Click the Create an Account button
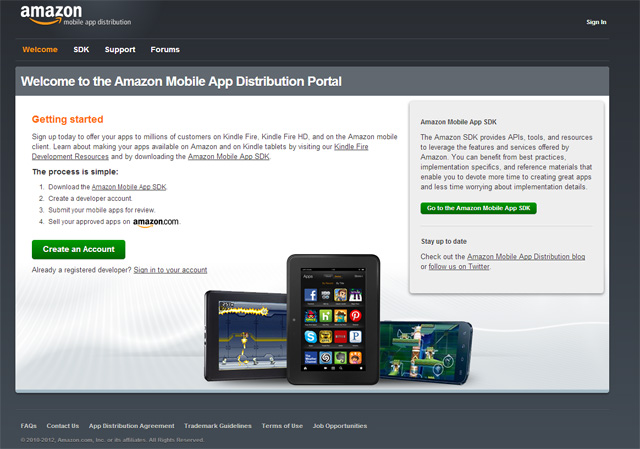 coord(78,249)
